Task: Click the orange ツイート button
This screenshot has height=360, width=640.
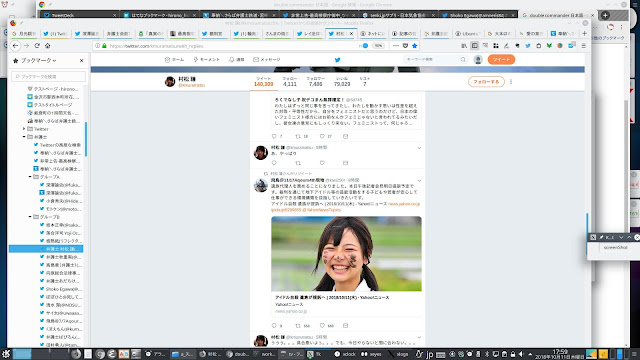Action: pos(501,60)
